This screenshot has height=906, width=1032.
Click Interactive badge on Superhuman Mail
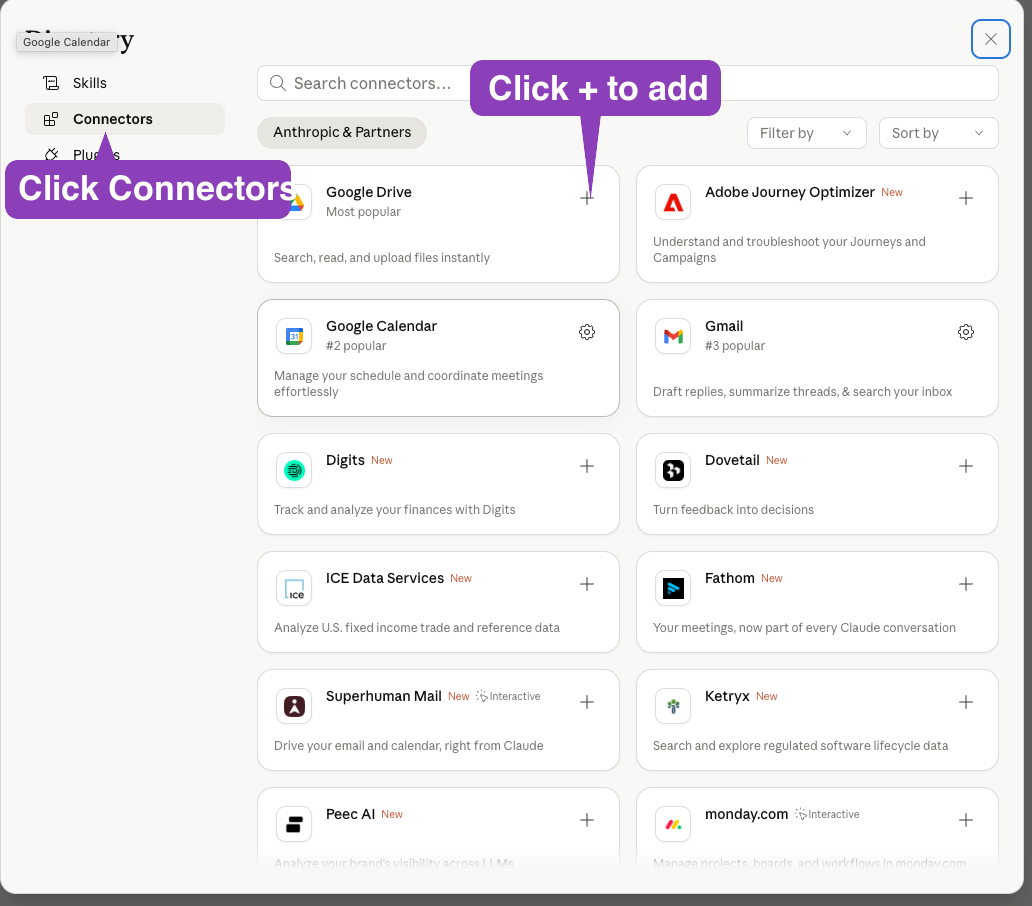508,696
